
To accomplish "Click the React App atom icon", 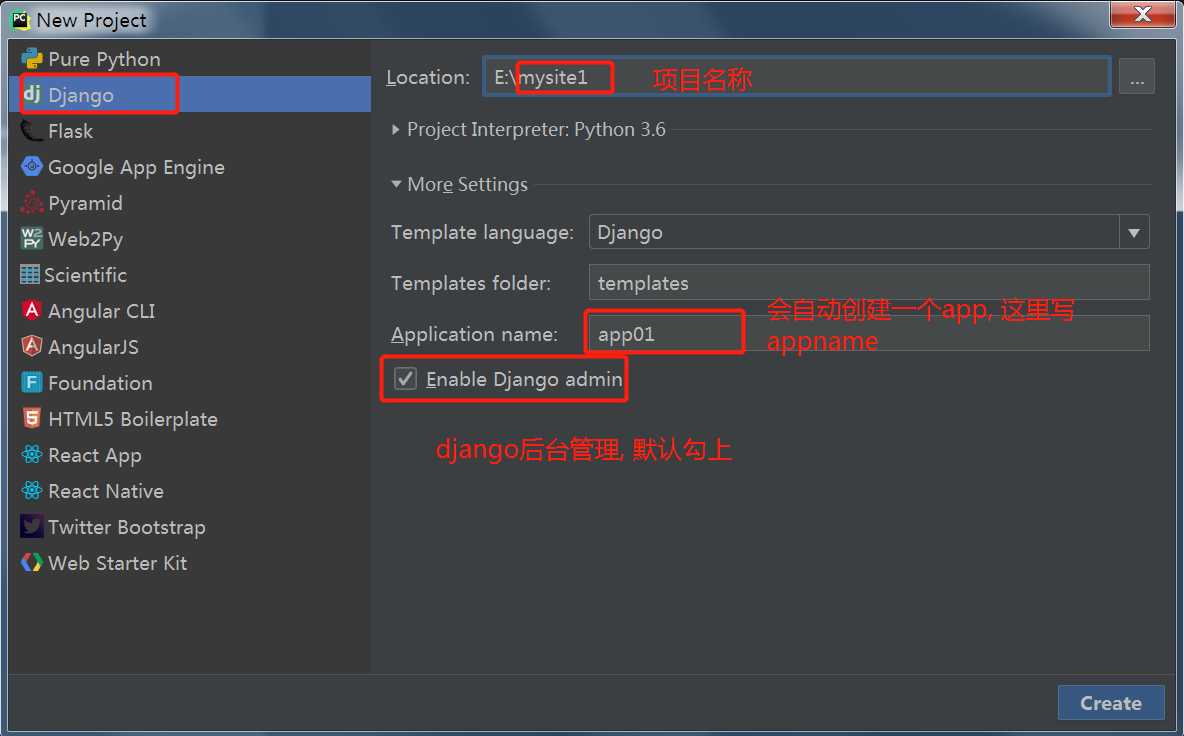I will pyautogui.click(x=32, y=454).
